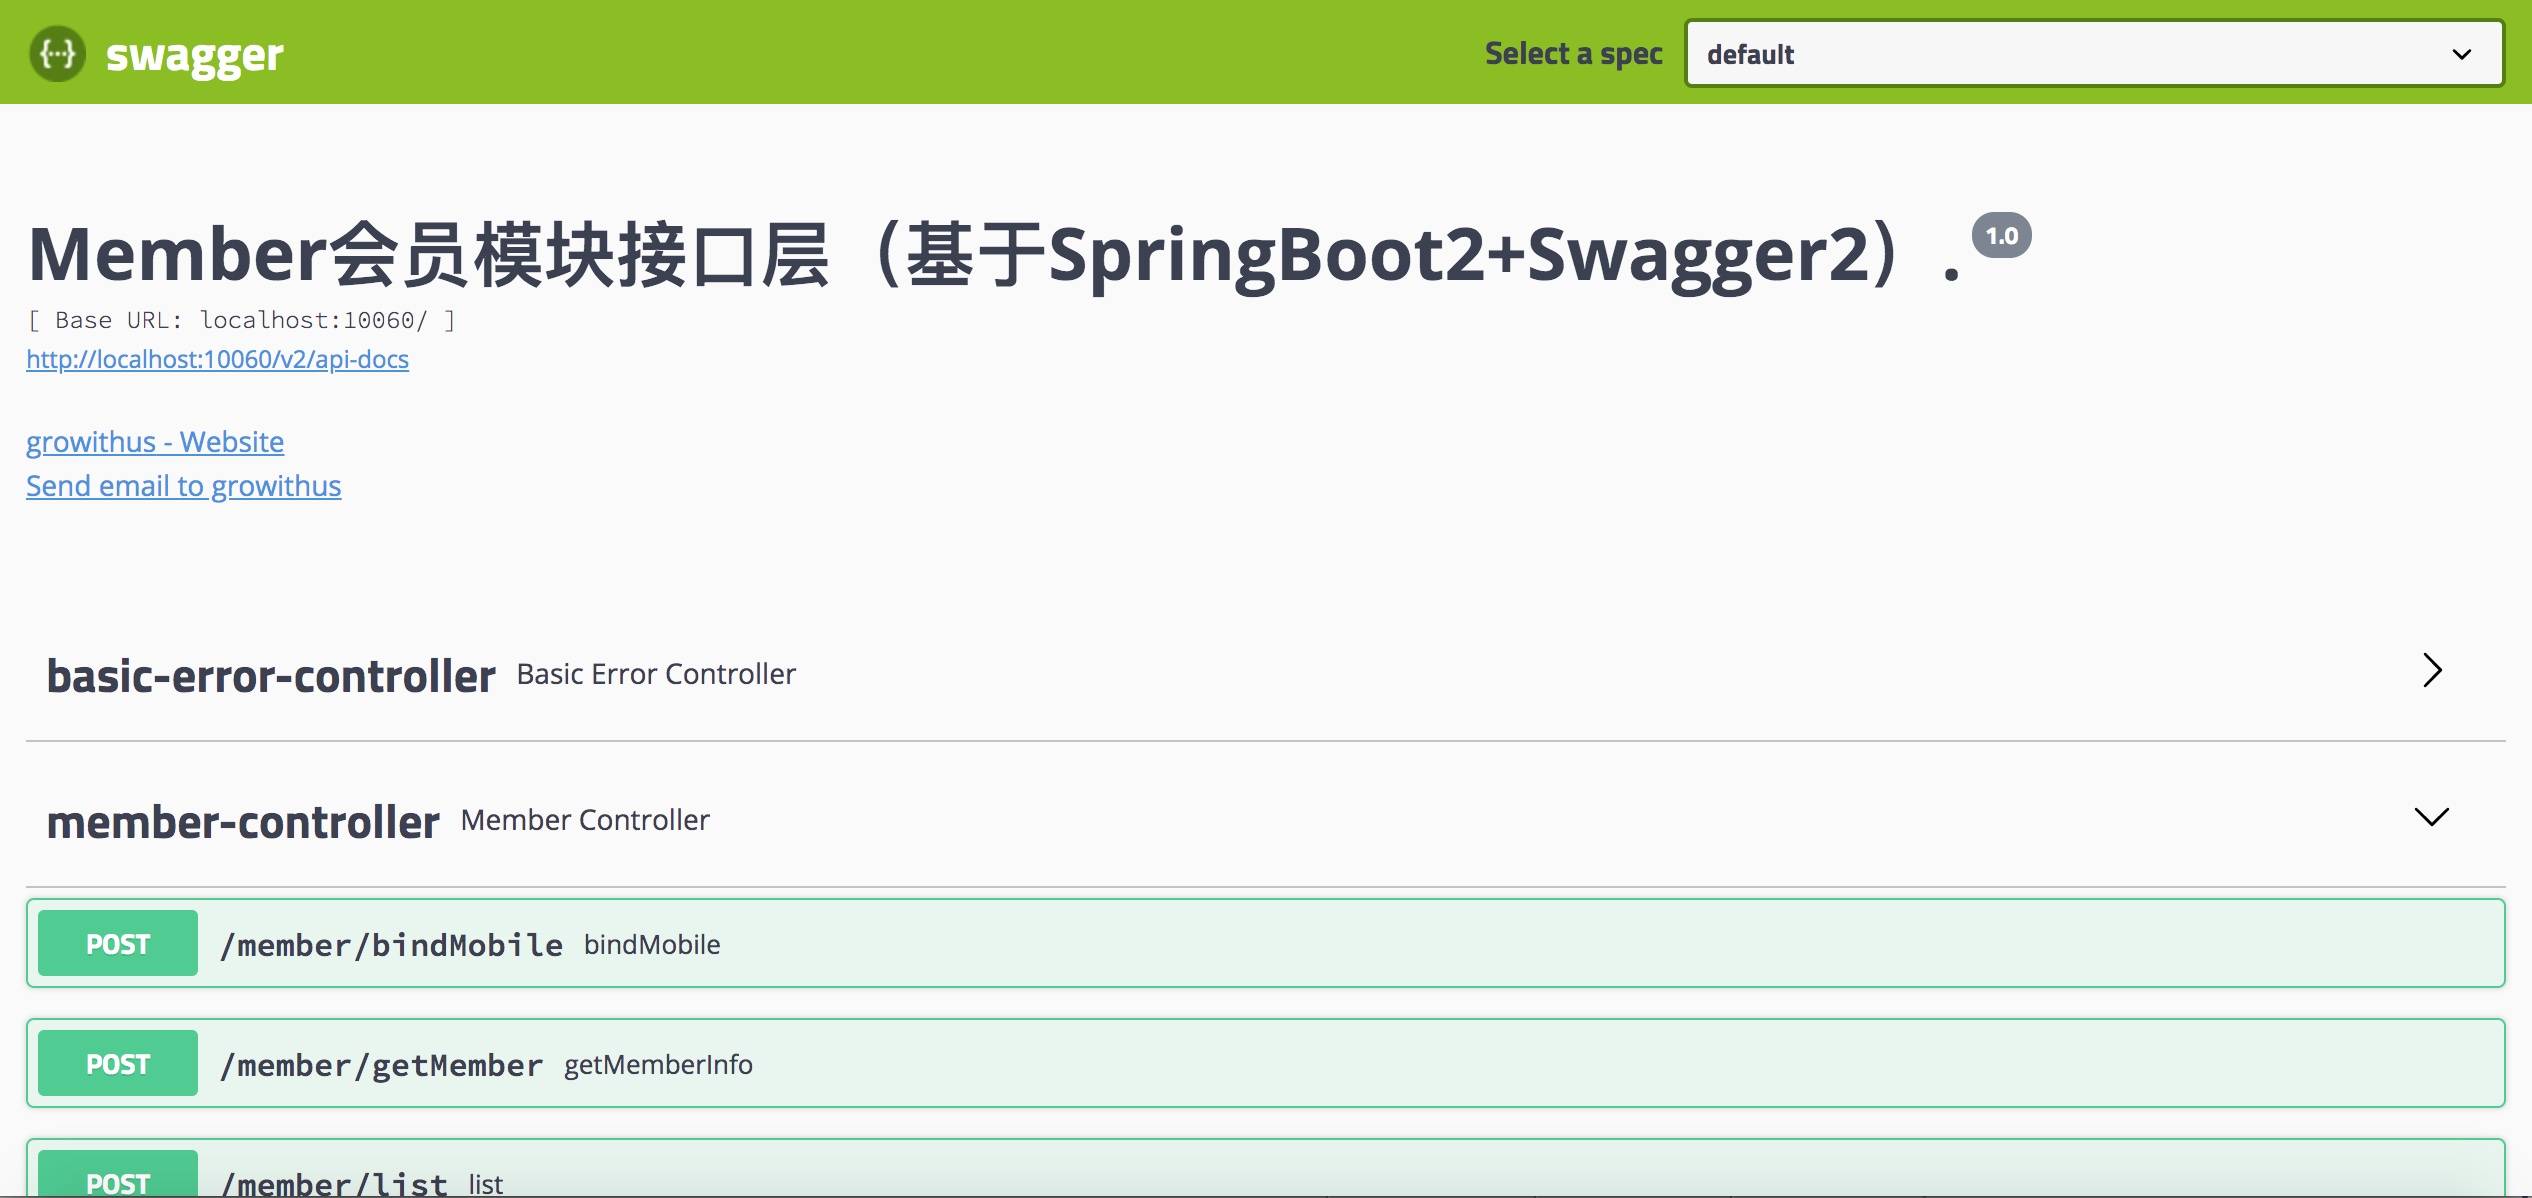Click the dropdown arrow in spec selector
Image resolution: width=2532 pixels, height=1198 pixels.
[x=2461, y=54]
